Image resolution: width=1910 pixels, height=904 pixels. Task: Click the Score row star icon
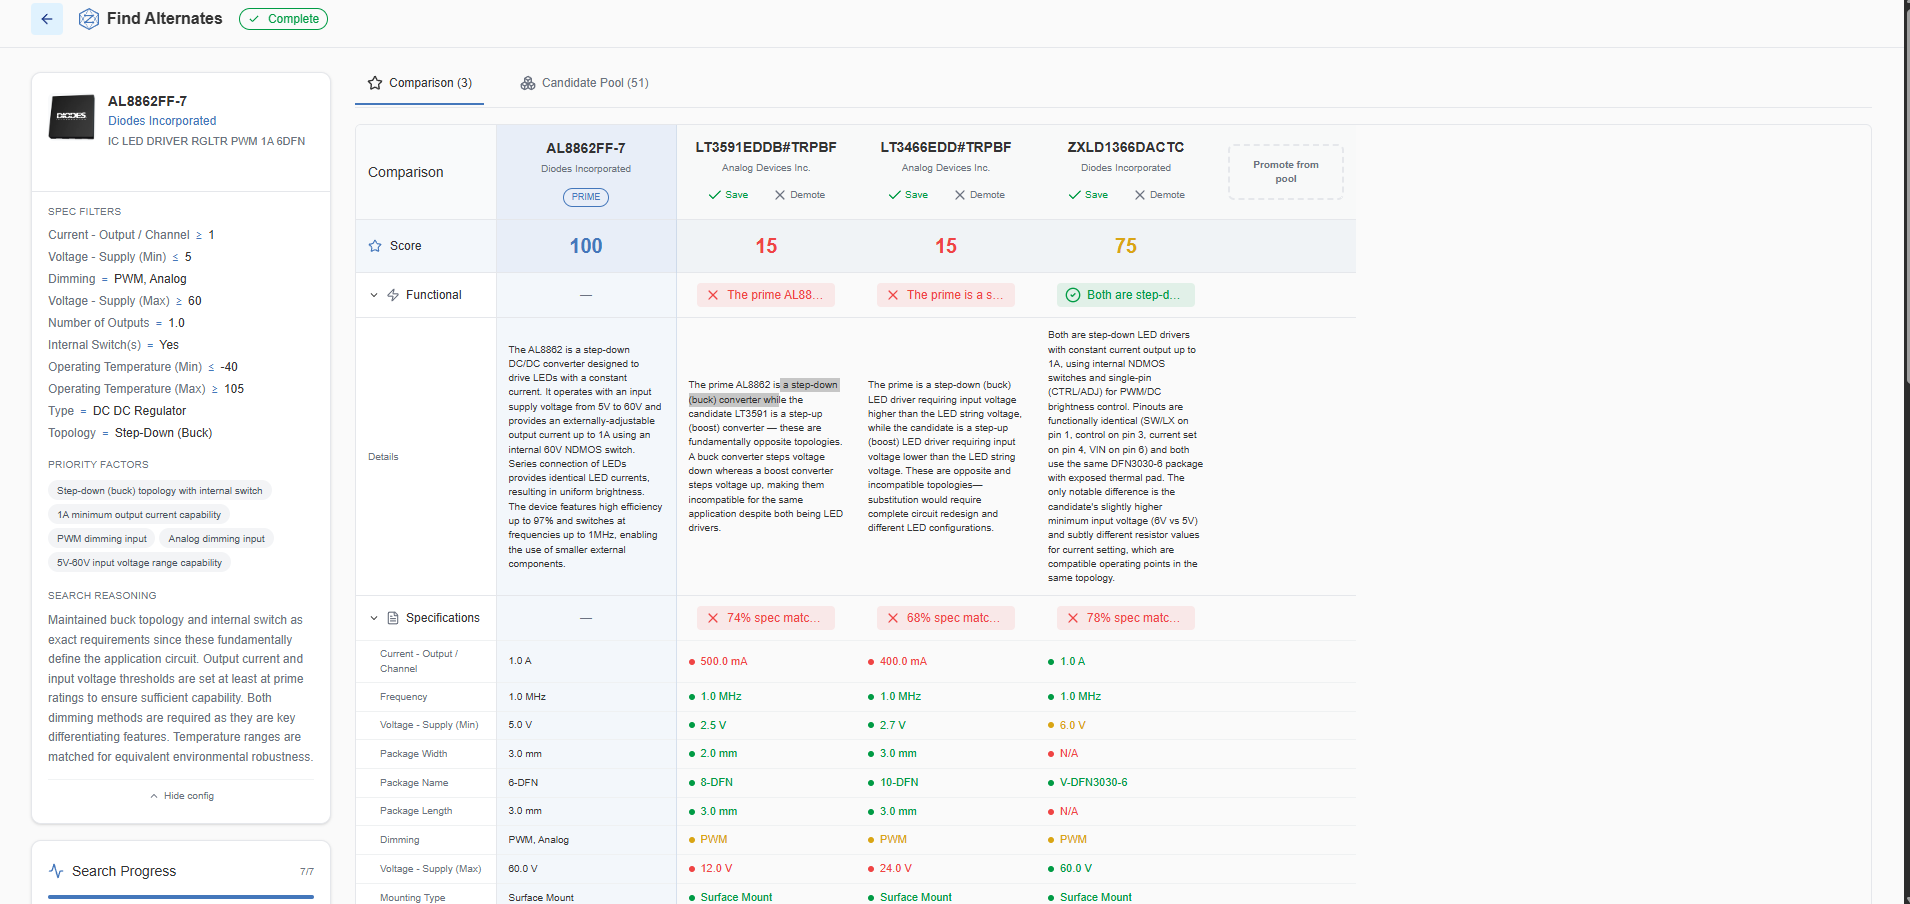[x=375, y=246]
